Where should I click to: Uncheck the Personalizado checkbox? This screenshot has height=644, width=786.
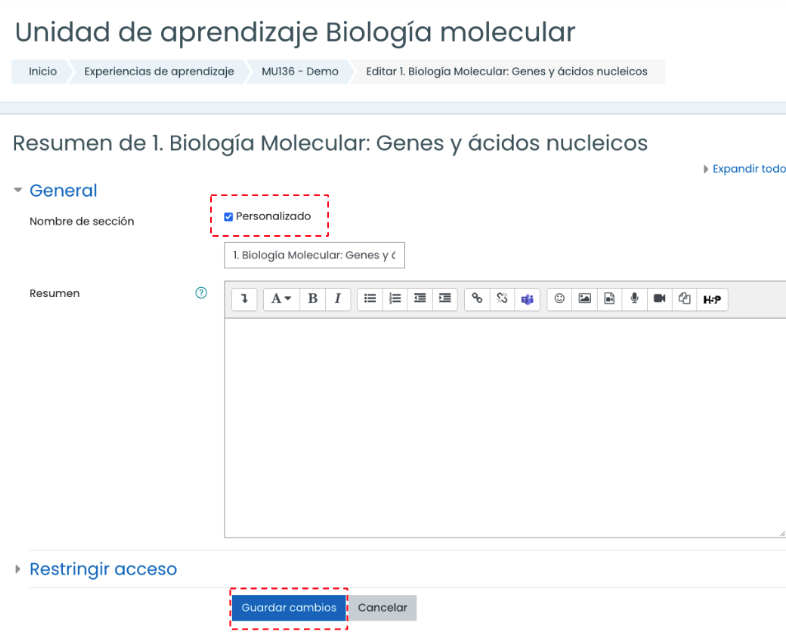[229, 217]
